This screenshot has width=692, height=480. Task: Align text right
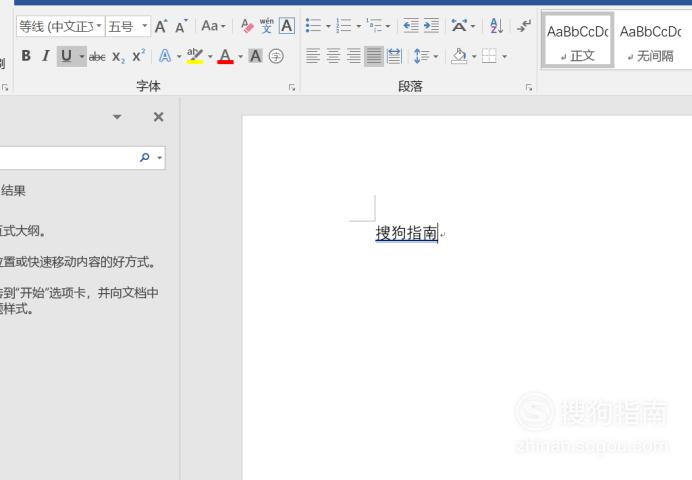click(x=354, y=56)
